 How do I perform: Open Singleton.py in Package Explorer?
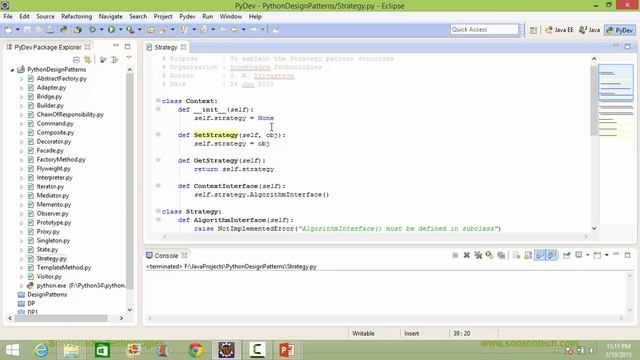point(53,240)
